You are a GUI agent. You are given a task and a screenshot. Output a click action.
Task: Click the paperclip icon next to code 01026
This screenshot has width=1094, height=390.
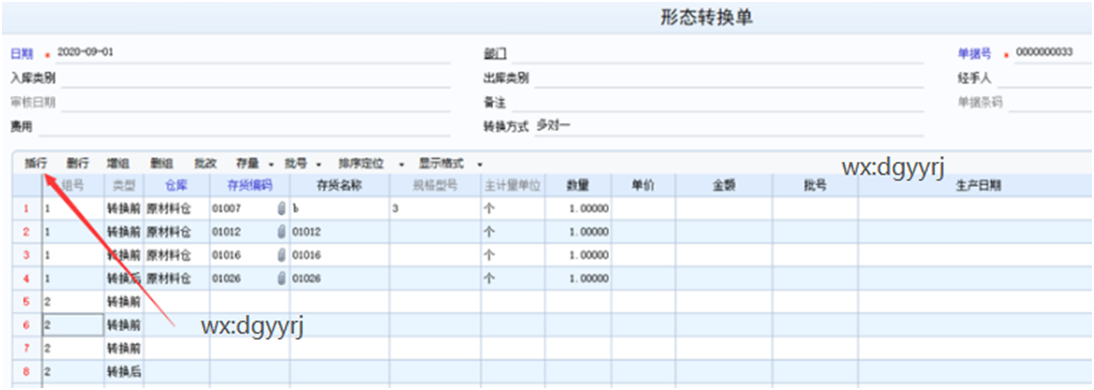tap(282, 279)
